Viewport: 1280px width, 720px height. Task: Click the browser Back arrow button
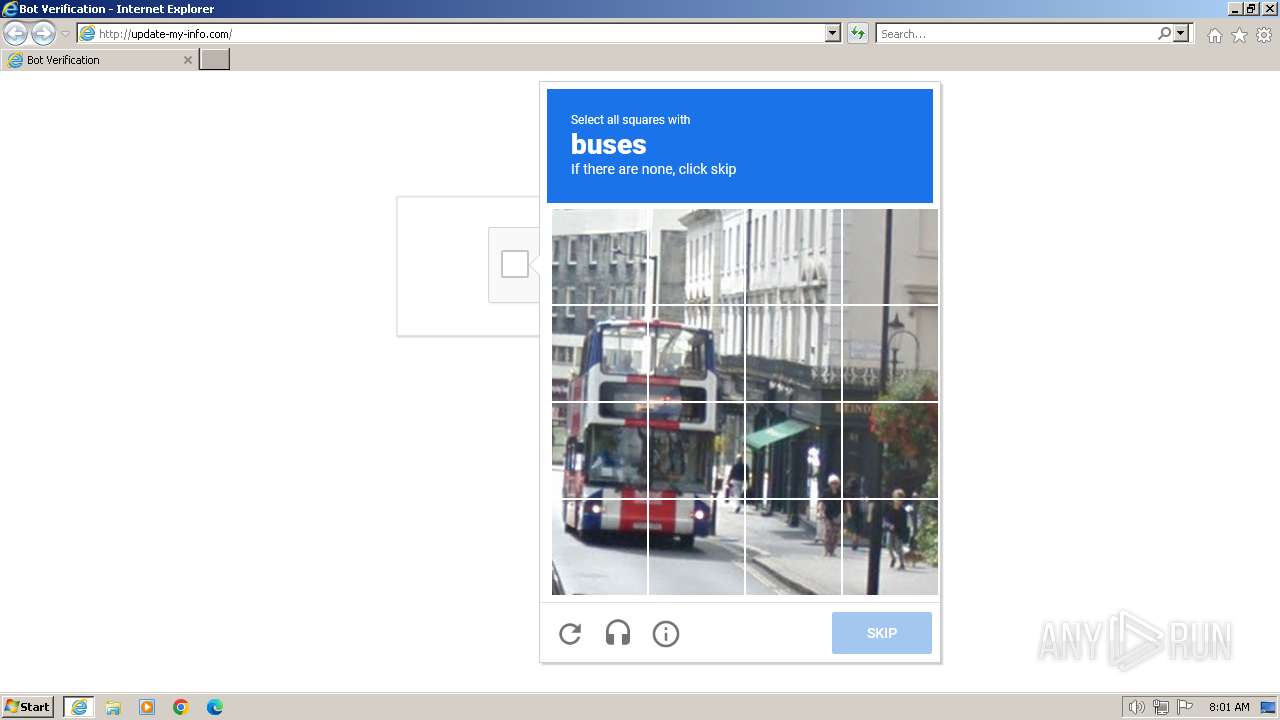[x=15, y=33]
